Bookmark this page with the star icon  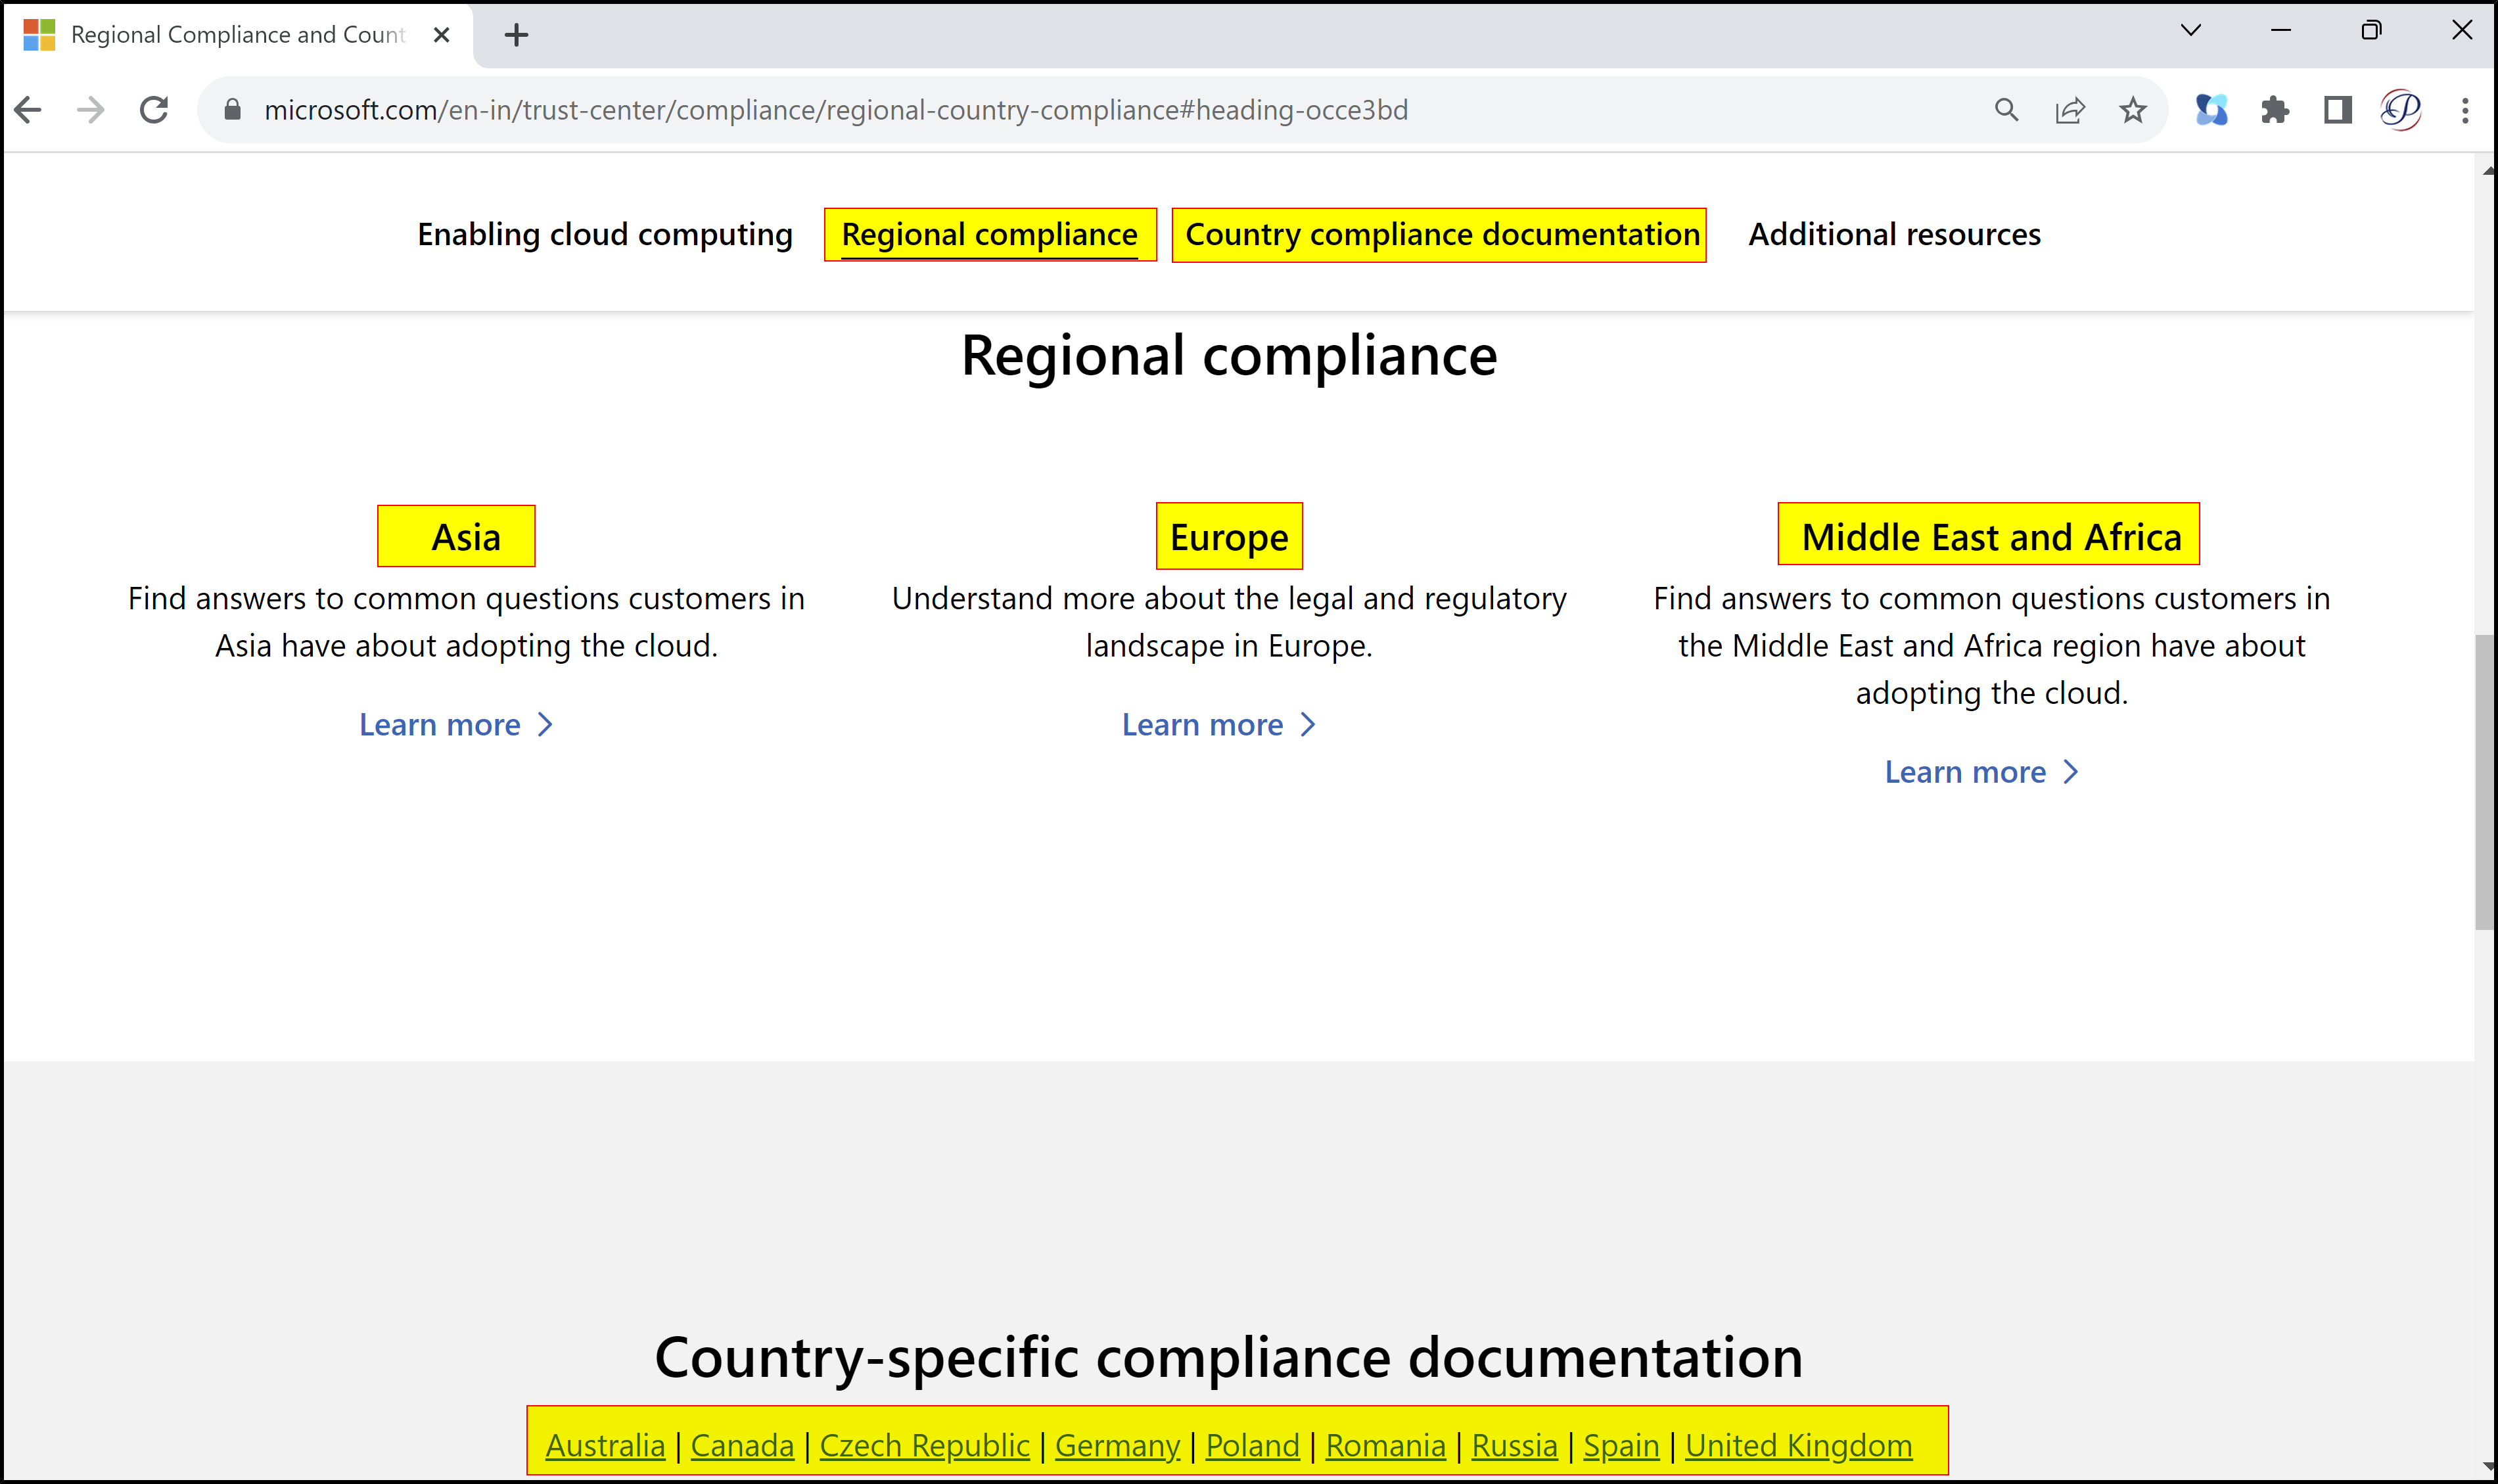click(x=2132, y=110)
